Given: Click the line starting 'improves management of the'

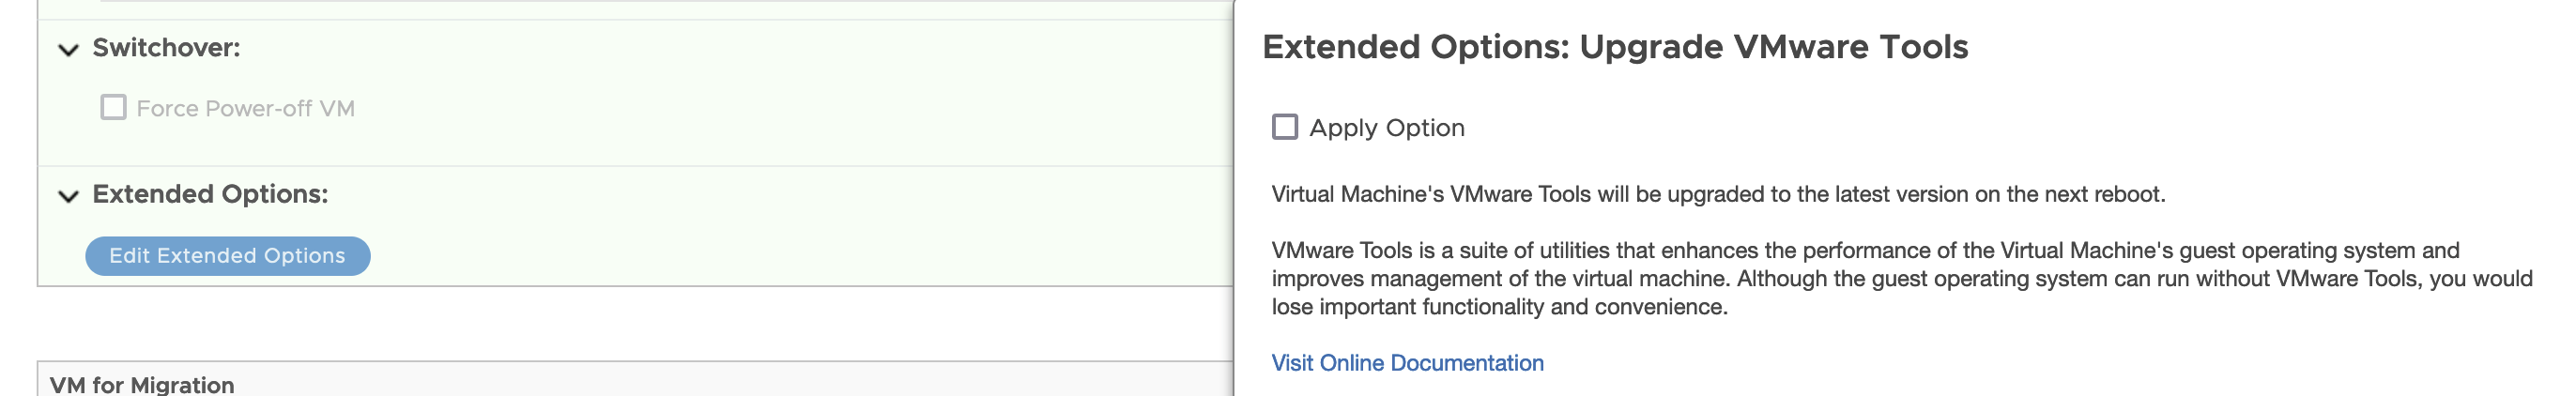Looking at the screenshot, I should (1900, 278).
